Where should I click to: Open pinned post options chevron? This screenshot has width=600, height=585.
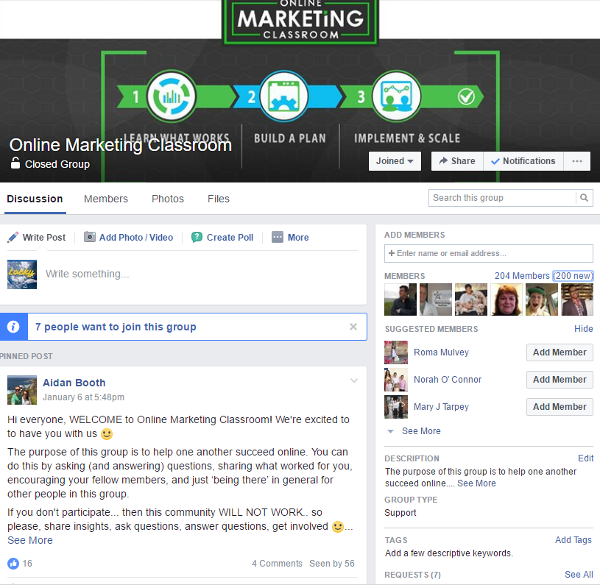[354, 380]
